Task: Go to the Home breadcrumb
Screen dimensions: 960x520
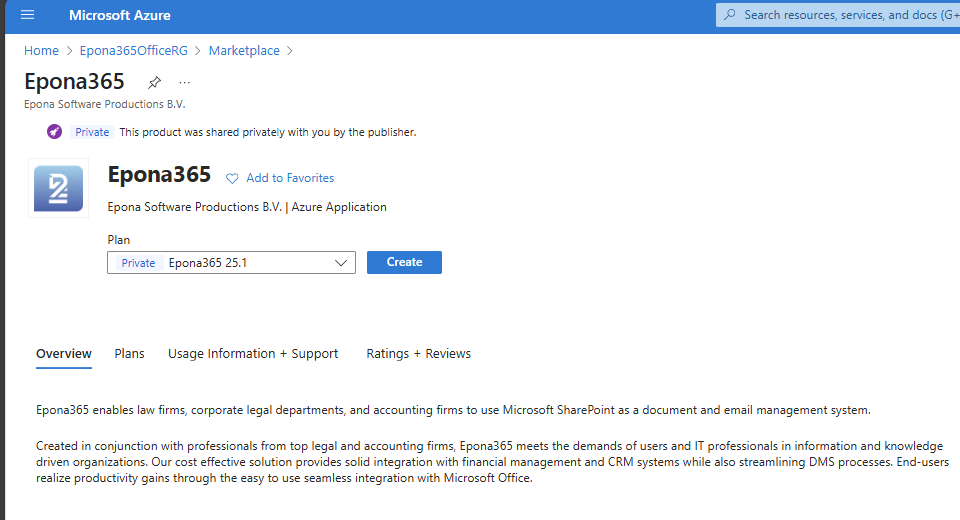Action: [x=41, y=51]
